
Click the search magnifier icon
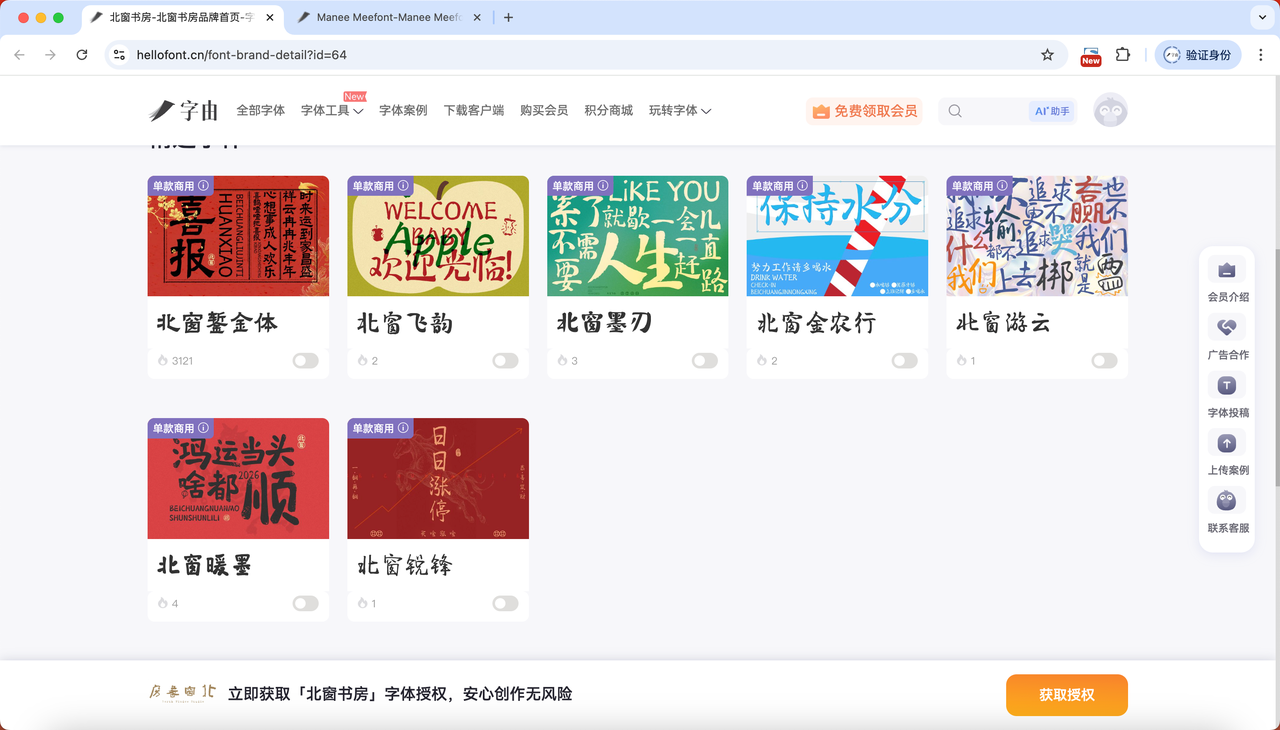[x=955, y=111]
